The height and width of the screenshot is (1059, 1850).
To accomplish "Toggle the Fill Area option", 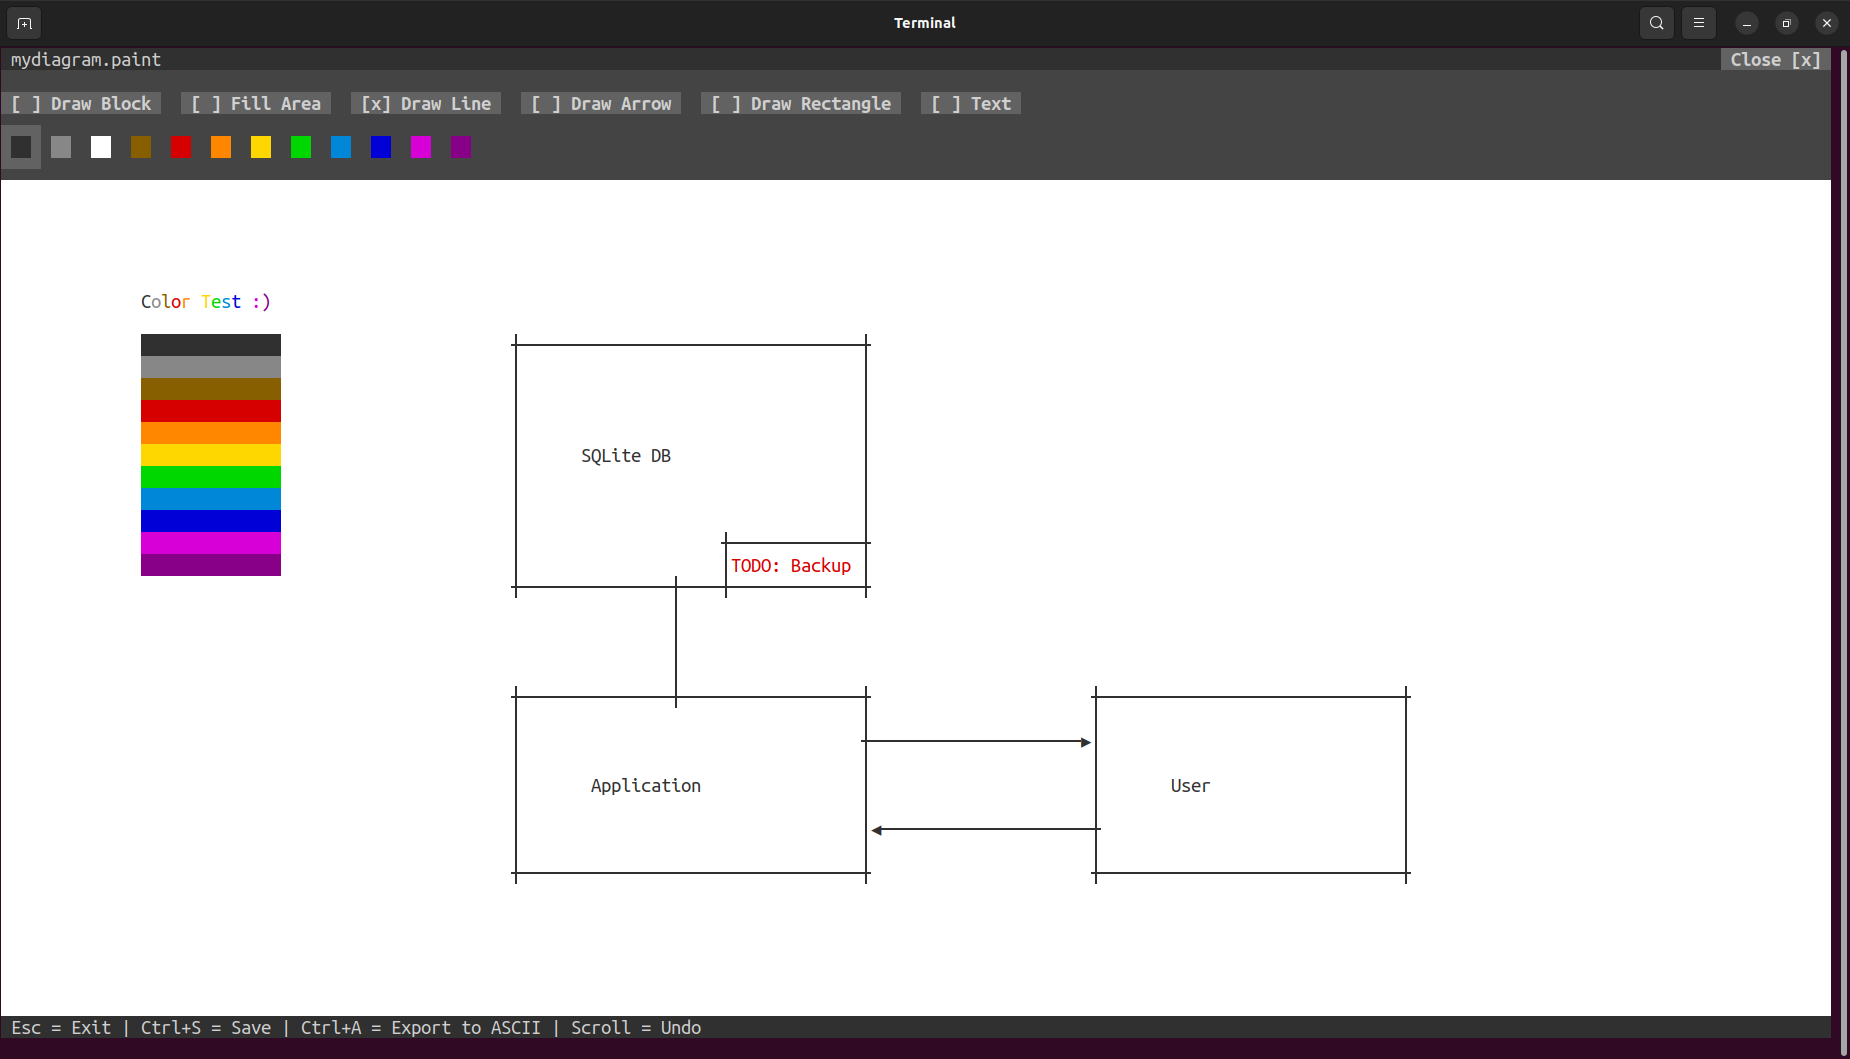I will tap(255, 104).
